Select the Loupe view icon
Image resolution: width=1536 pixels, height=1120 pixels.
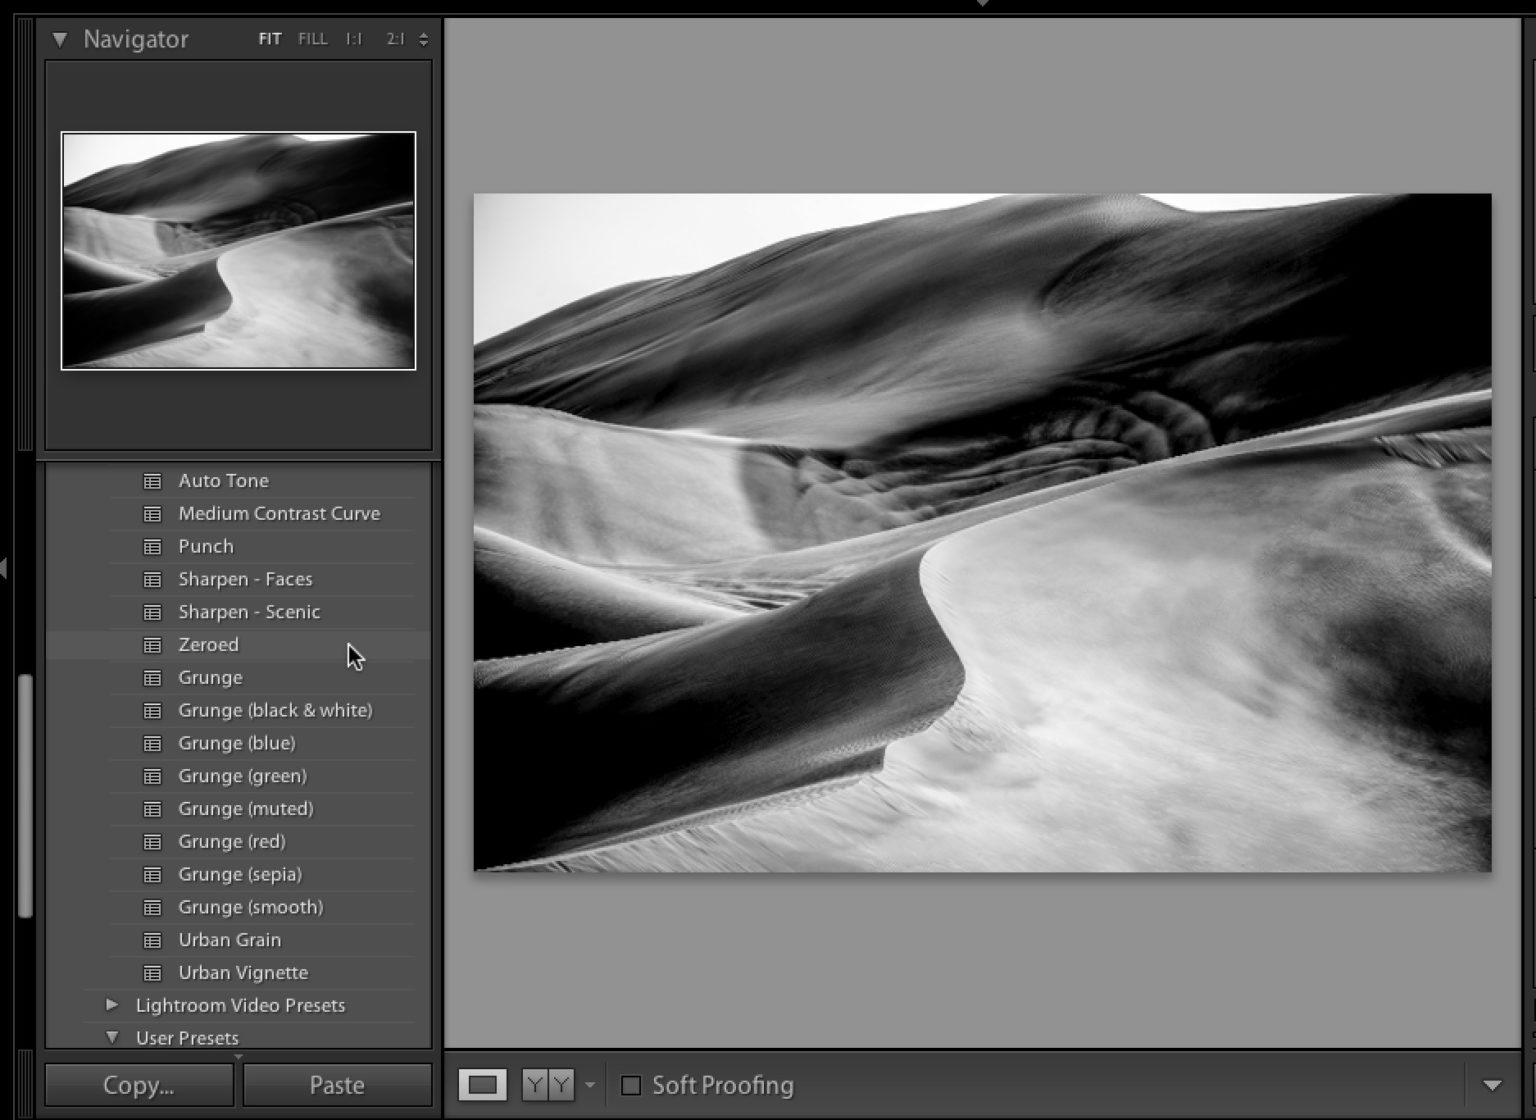click(483, 1084)
